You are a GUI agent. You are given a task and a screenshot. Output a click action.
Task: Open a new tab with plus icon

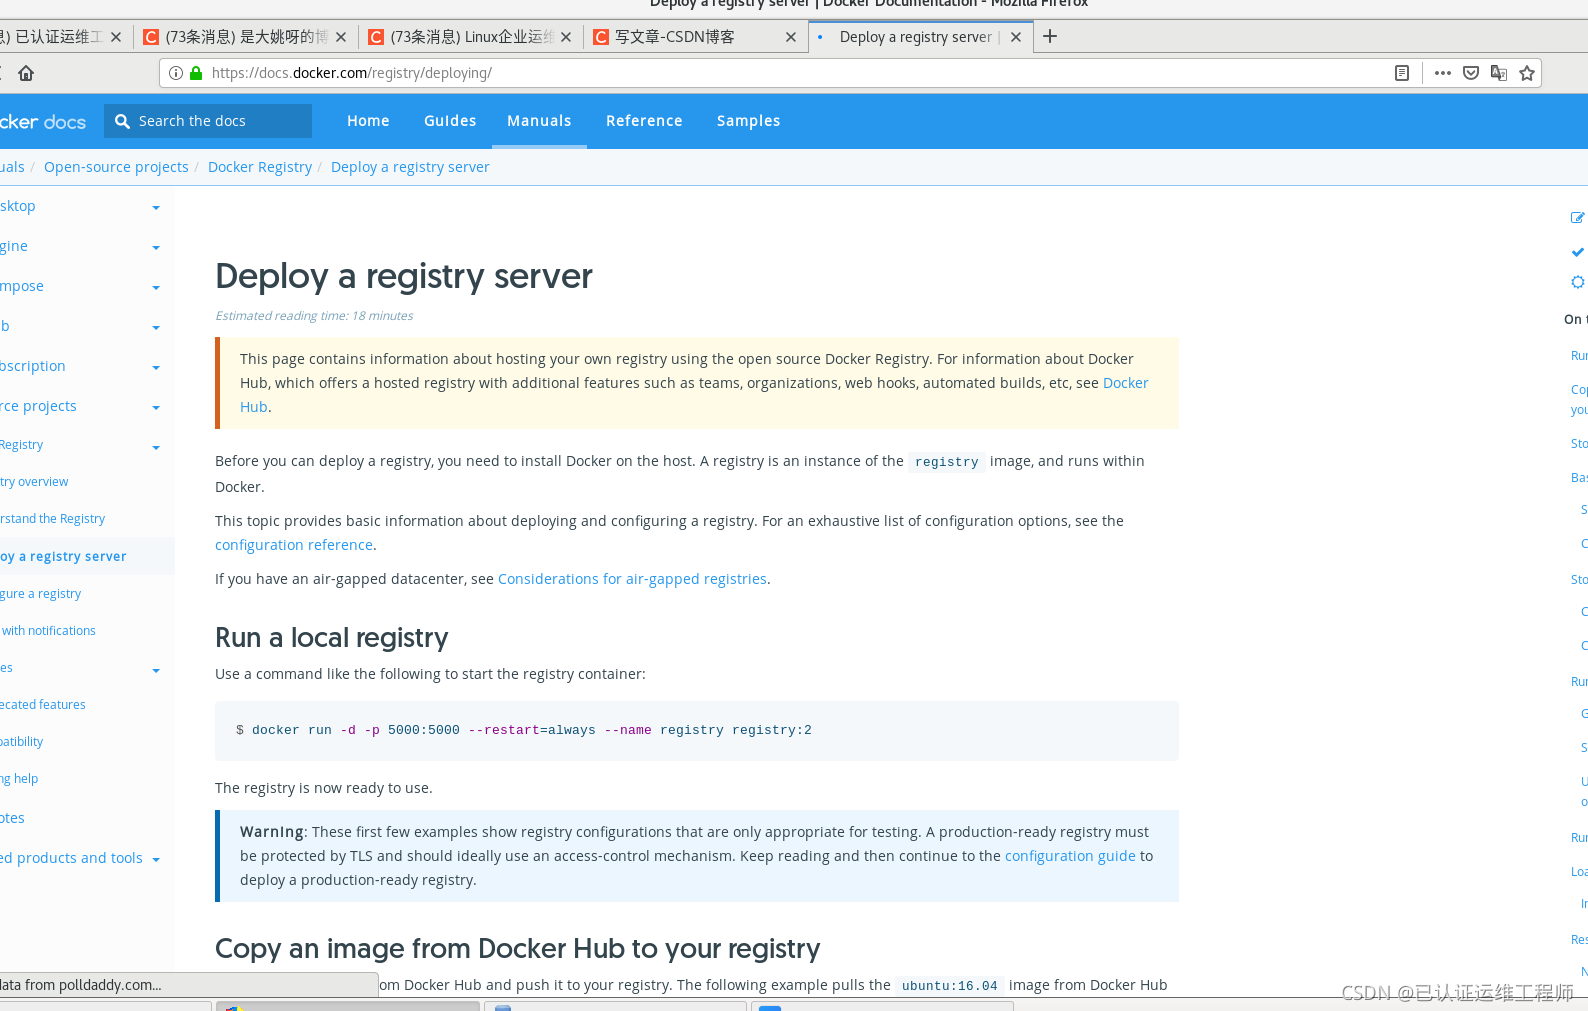[1050, 36]
